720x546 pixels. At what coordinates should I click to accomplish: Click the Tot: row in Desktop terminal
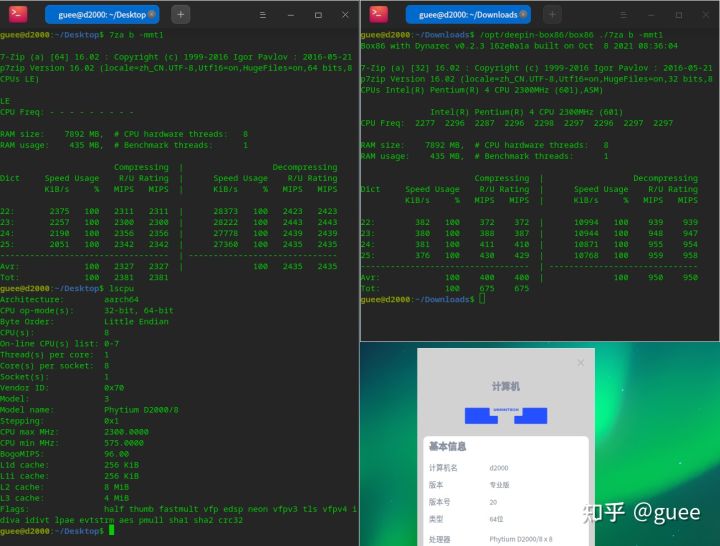pos(84,277)
